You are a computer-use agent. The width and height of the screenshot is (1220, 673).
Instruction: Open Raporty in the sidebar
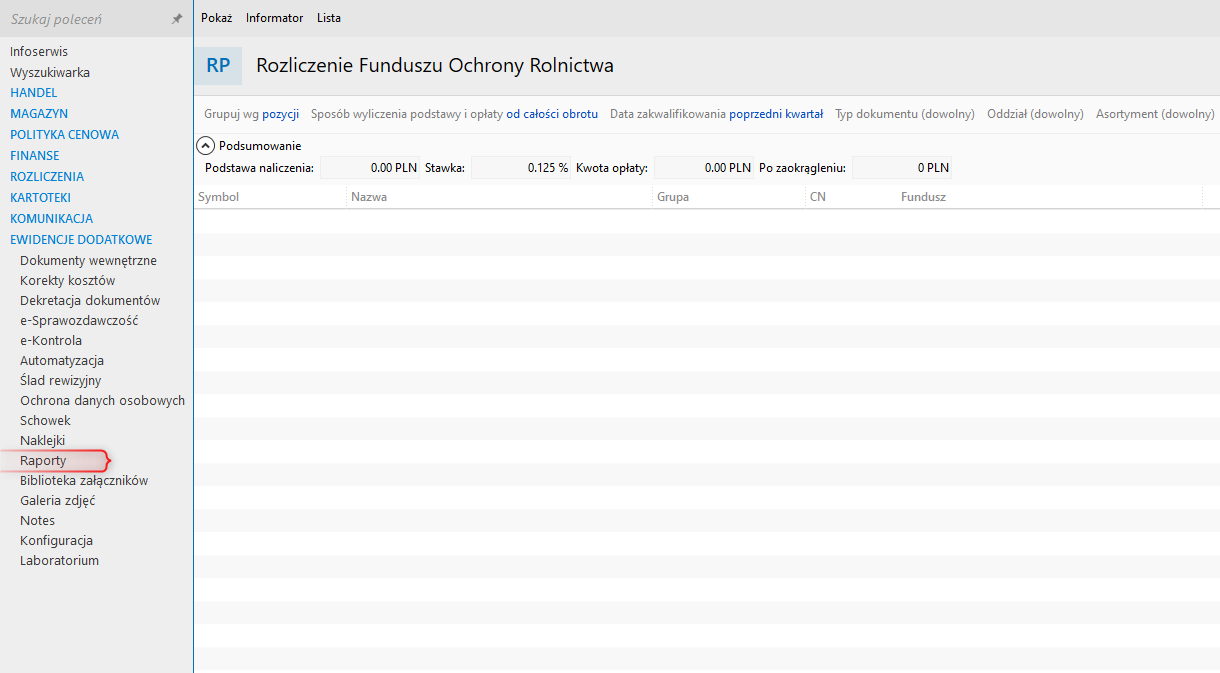(43, 461)
